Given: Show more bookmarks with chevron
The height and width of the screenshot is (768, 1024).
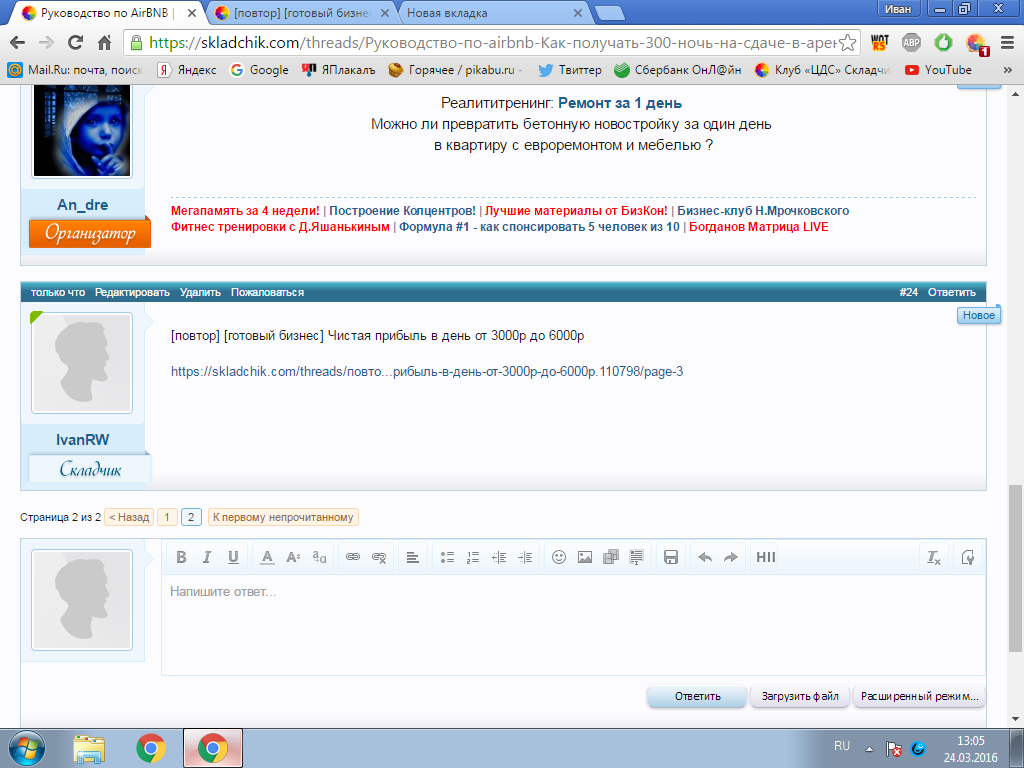Looking at the screenshot, I should [1007, 70].
